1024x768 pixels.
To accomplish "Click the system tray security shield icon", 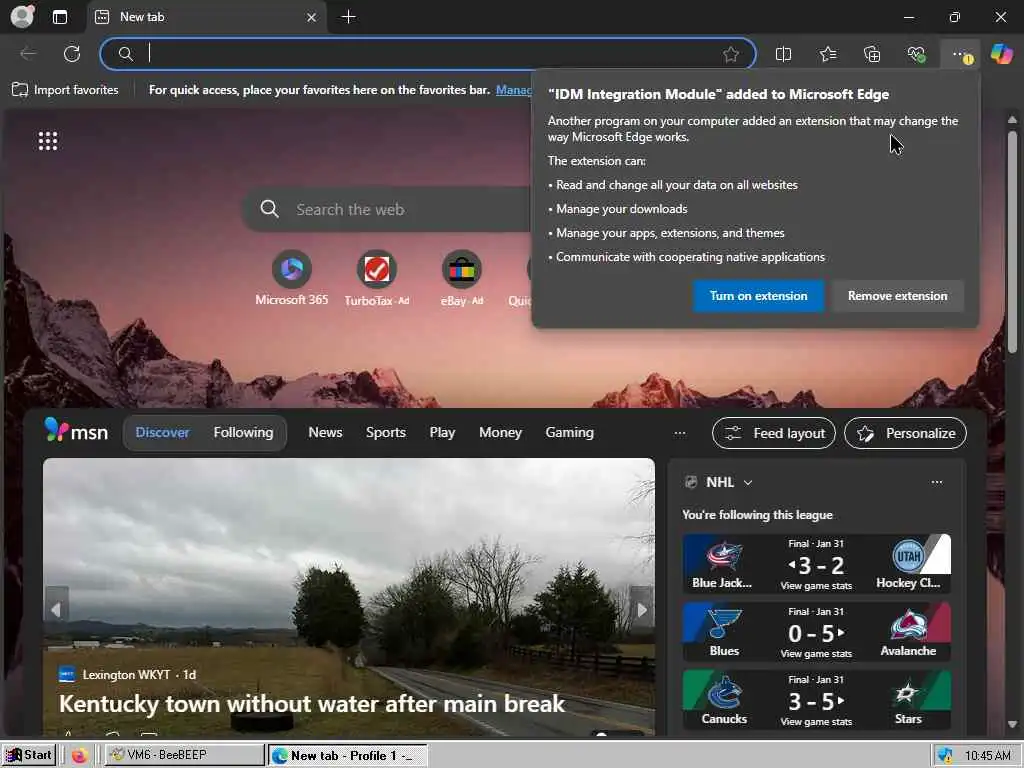I will pos(944,756).
